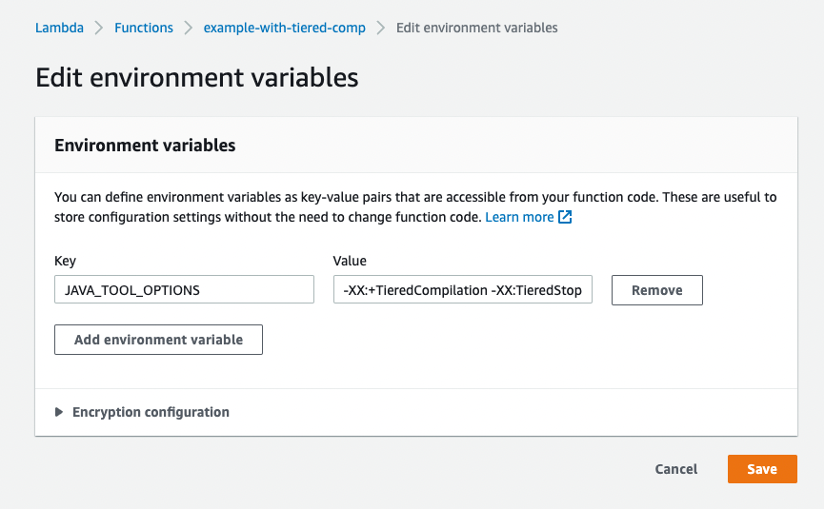Remove the JAVA_TOOL_OPTIONS variable
Screen dimensions: 824x510
[x=657, y=290]
